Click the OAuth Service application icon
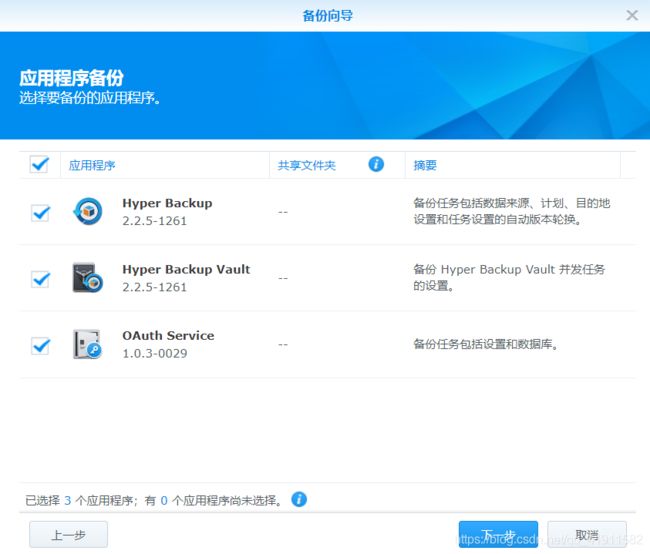This screenshot has width=650, height=554. point(87,344)
